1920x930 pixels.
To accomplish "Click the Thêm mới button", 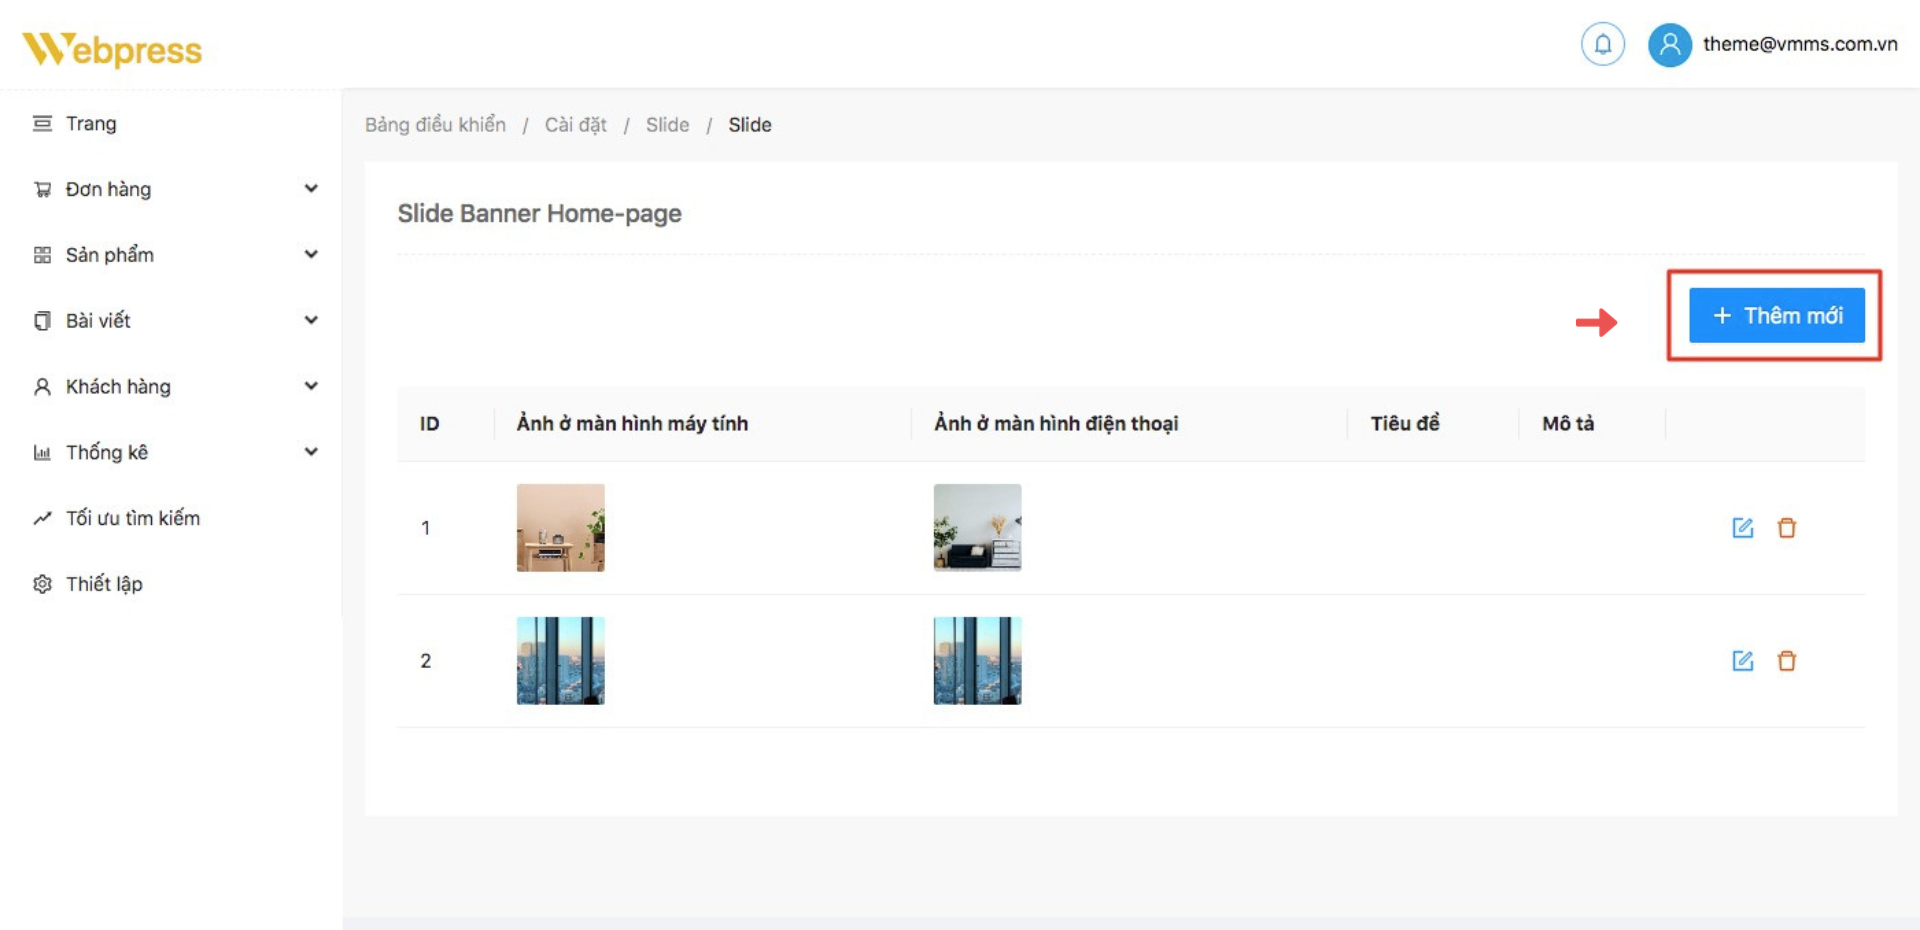I will 1776,316.
